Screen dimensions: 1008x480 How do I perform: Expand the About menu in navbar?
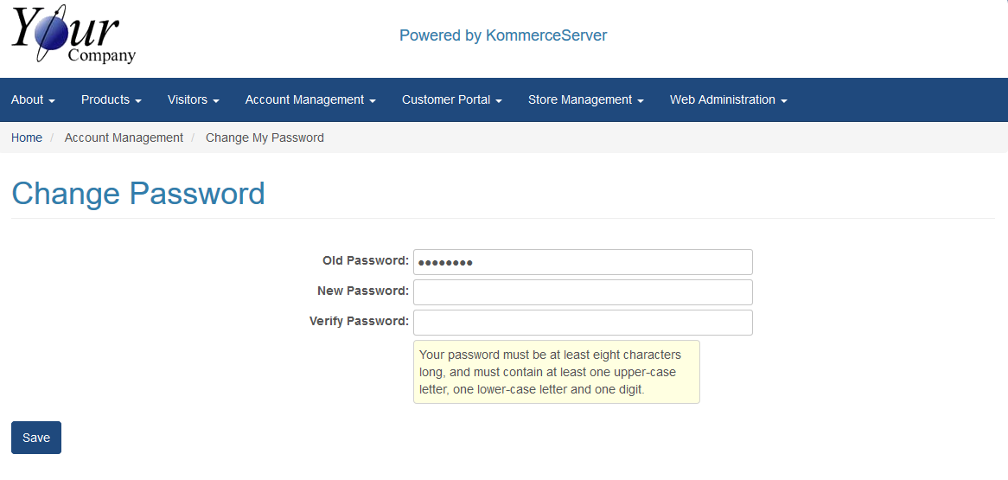33,100
